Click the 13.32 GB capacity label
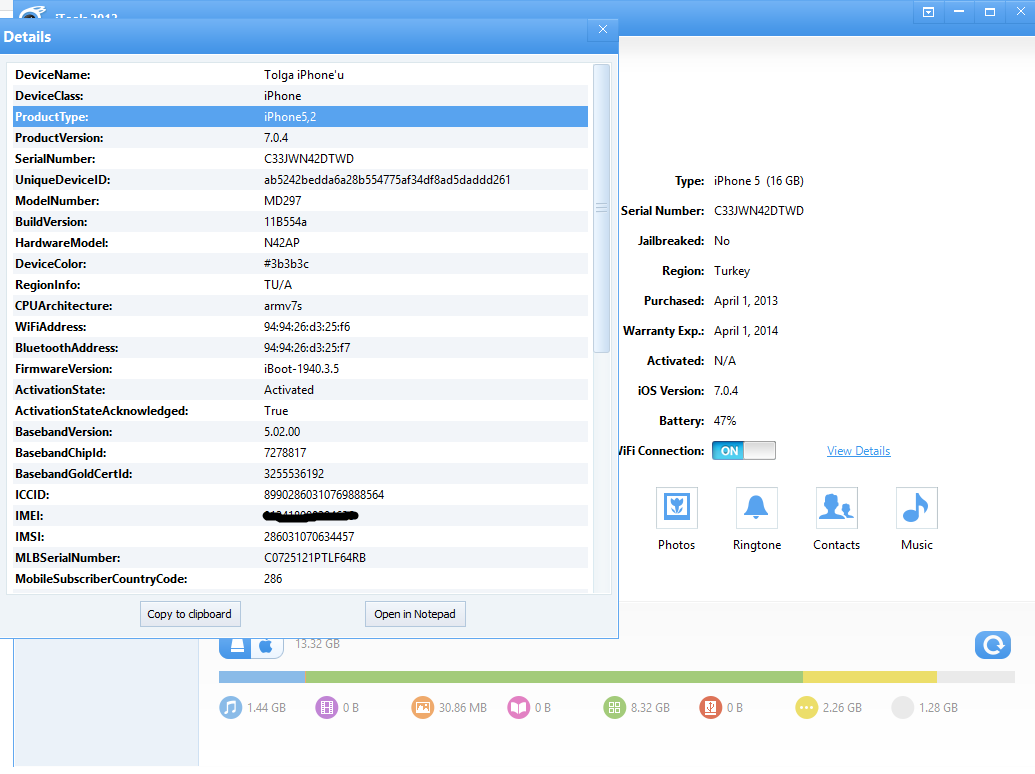 pos(317,643)
